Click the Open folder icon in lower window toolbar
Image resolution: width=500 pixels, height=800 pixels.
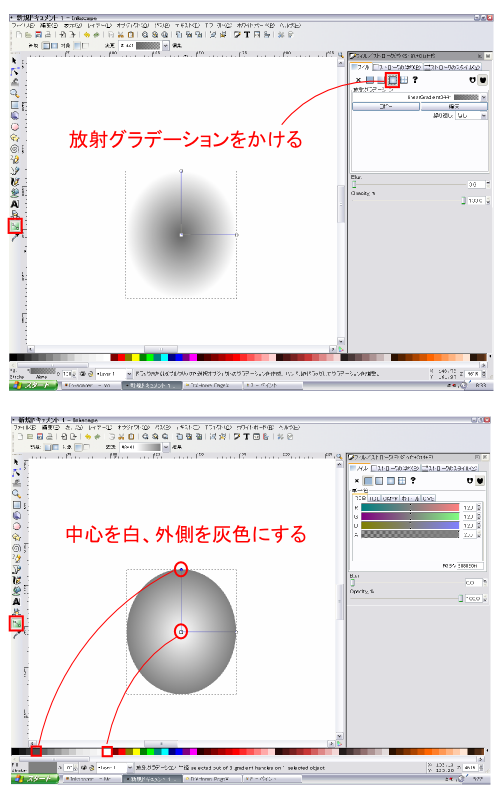[30, 437]
